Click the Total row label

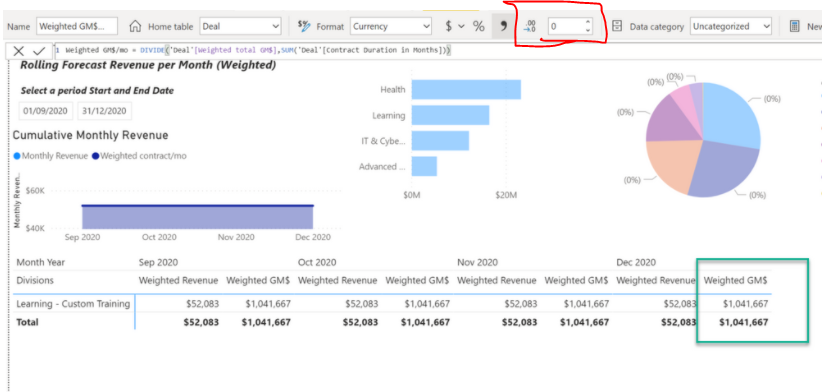28,322
